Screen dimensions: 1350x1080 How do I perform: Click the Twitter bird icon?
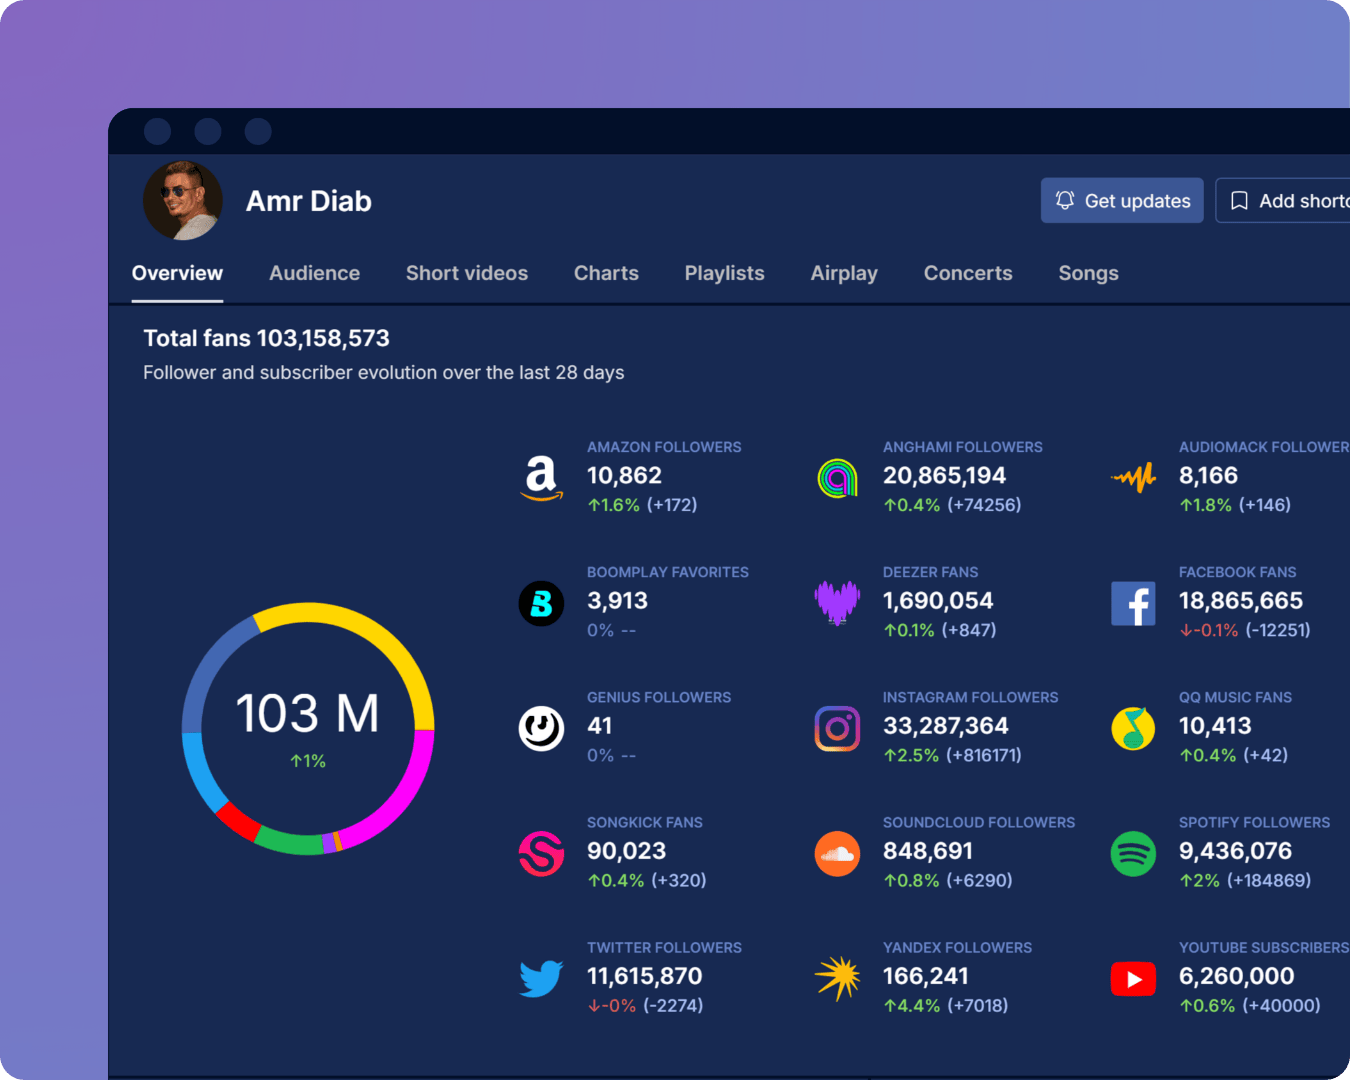[x=541, y=979]
